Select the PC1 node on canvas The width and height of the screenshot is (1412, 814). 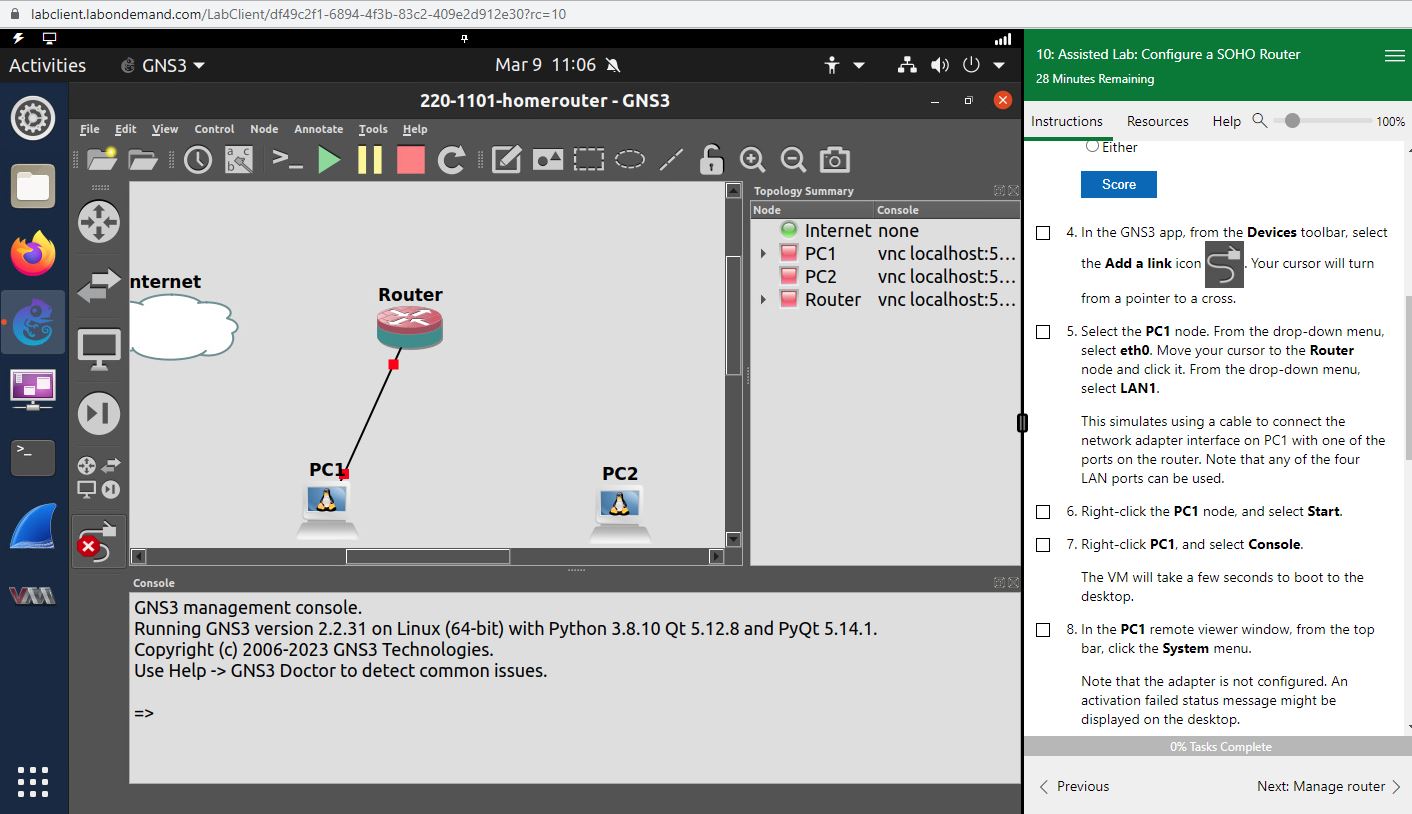point(326,510)
